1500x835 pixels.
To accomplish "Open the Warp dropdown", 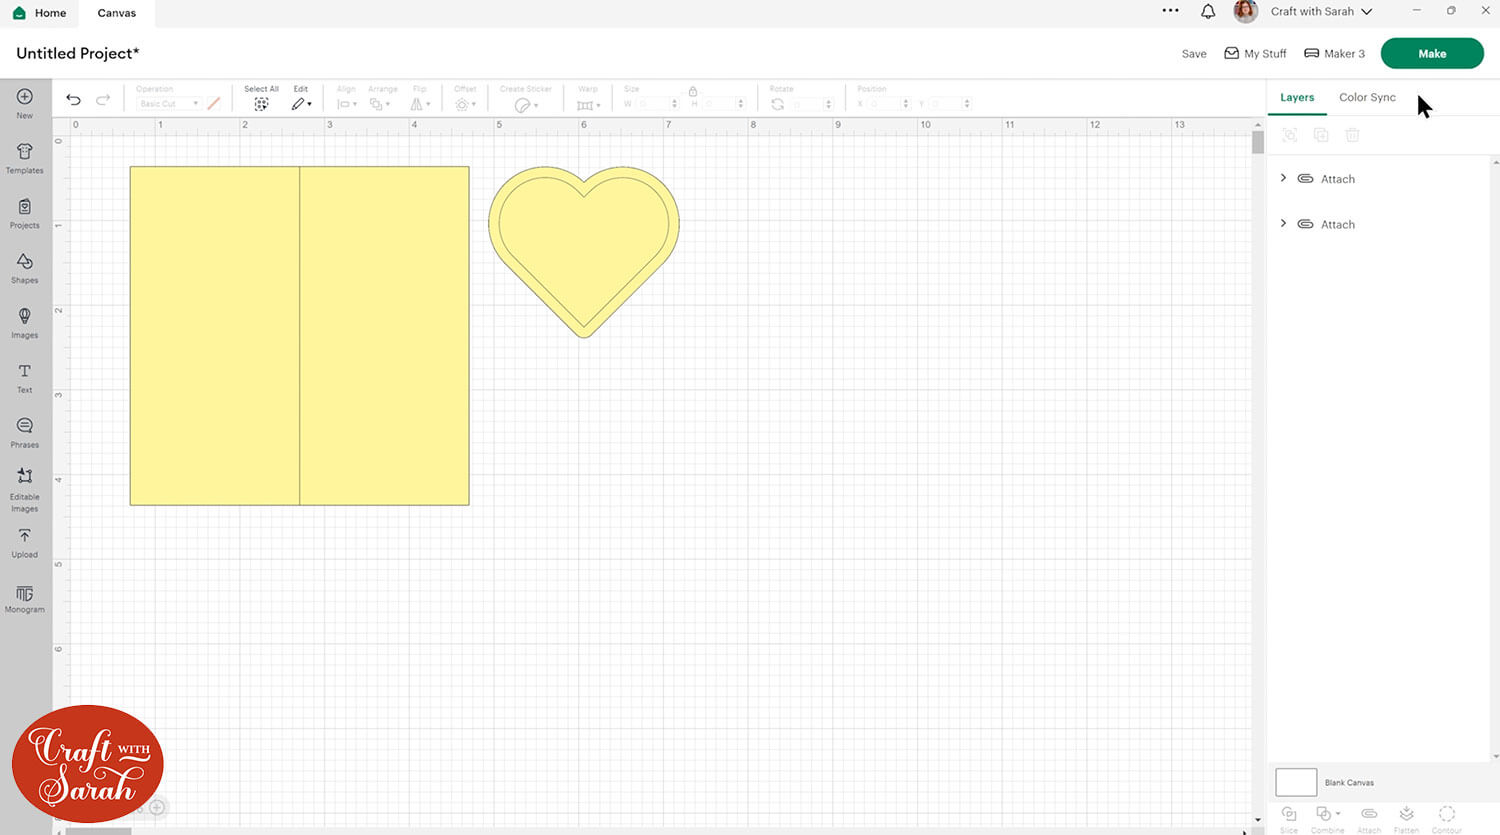I will (x=588, y=105).
